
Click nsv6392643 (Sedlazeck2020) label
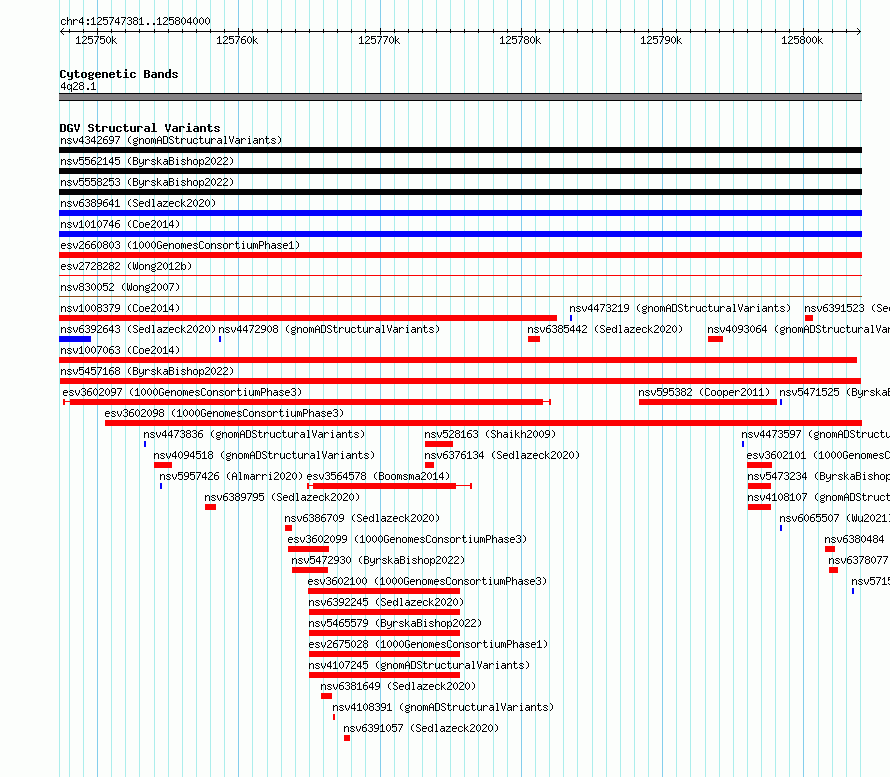138,329
